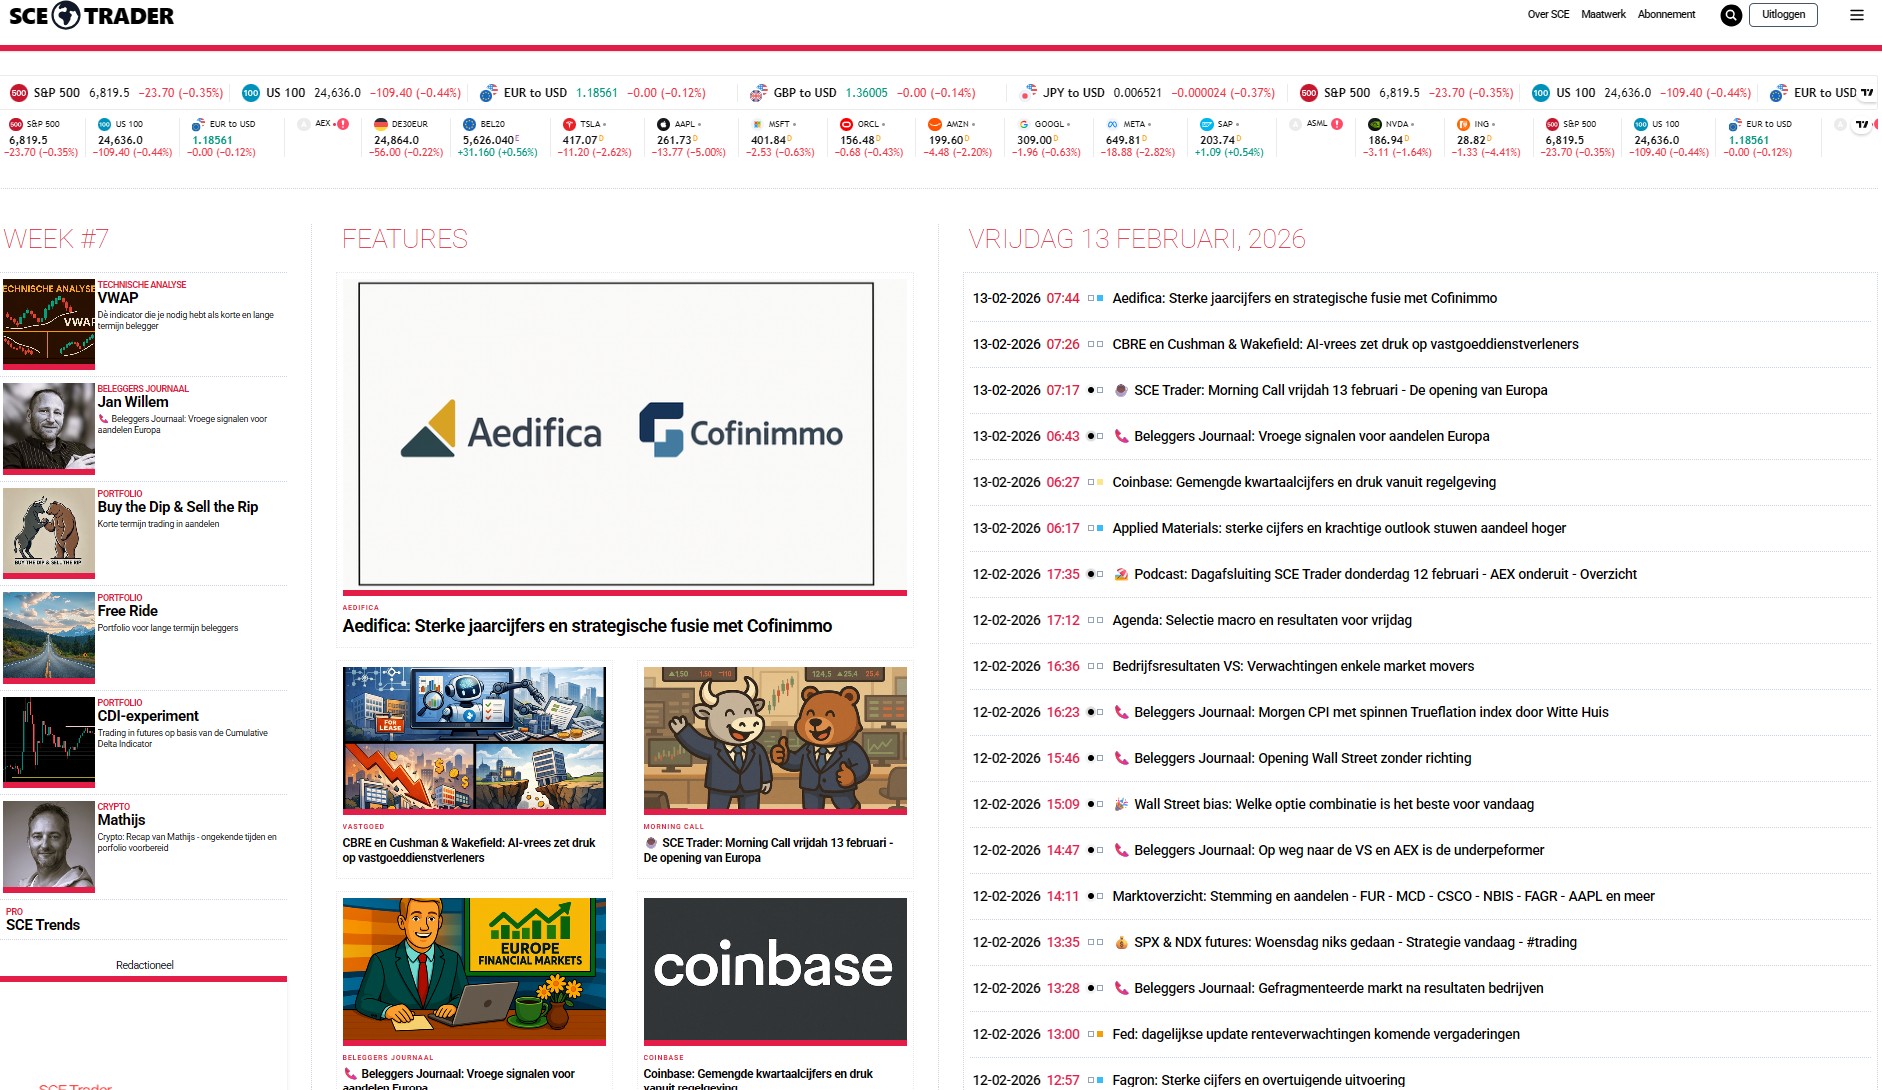
Task: Open the Europe Financial Markets article image
Action: click(x=474, y=970)
